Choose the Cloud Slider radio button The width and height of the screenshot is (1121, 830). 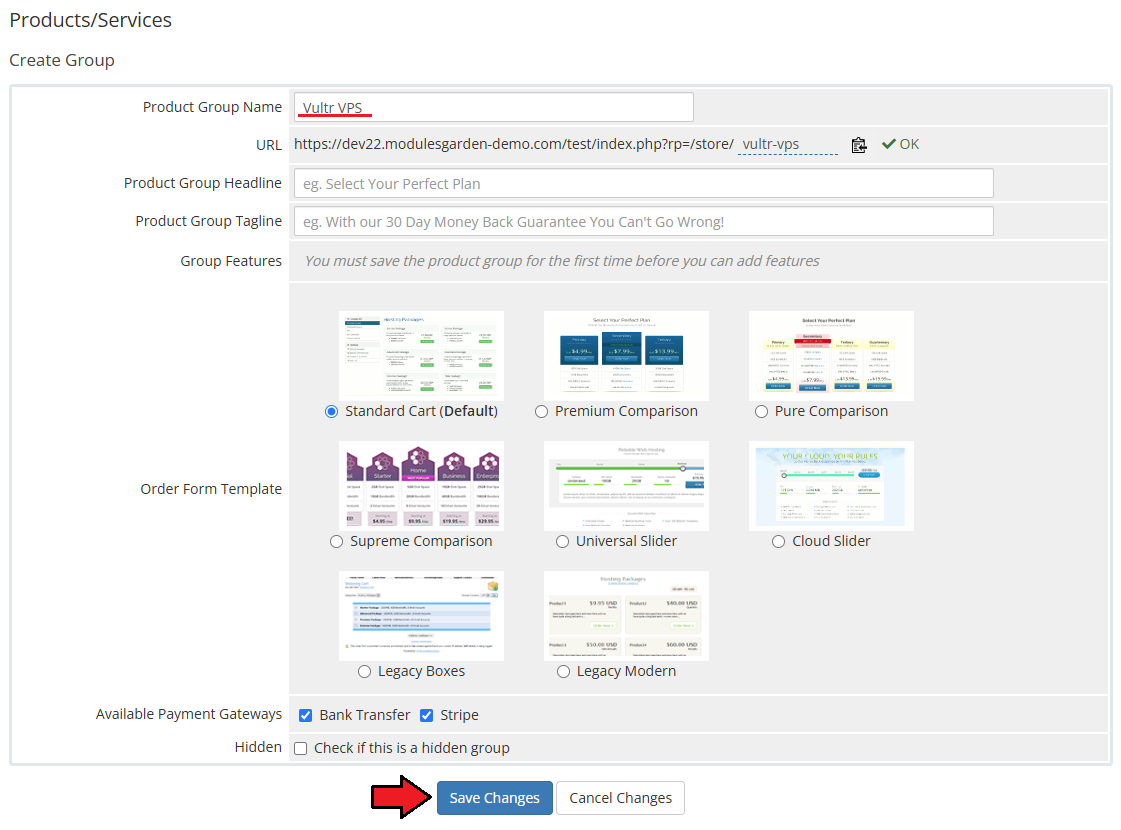pyautogui.click(x=779, y=542)
